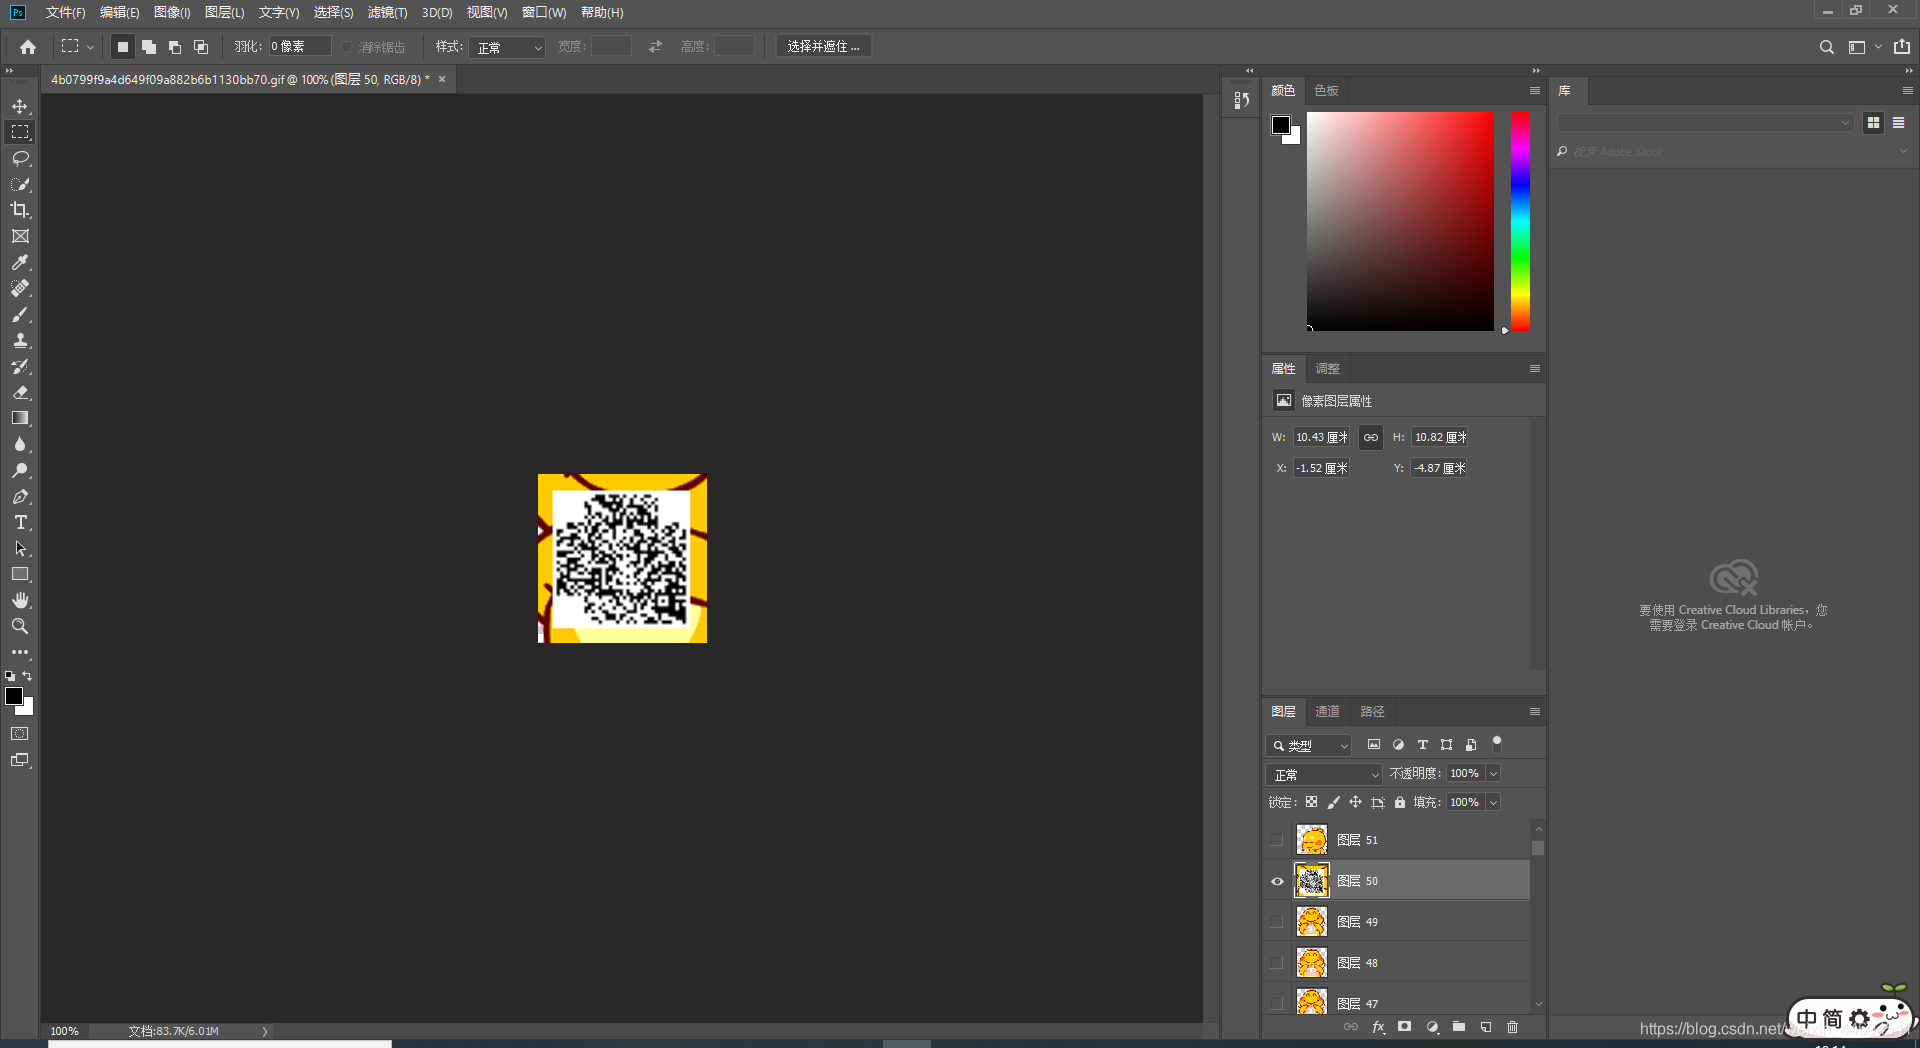
Task: Toggle lock all padlock icon
Action: [1400, 802]
